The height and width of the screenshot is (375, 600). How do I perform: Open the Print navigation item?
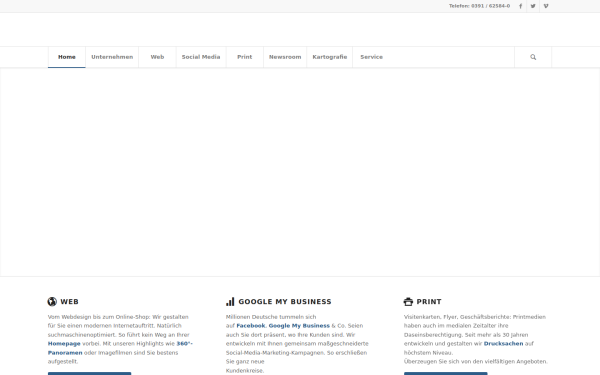245,57
